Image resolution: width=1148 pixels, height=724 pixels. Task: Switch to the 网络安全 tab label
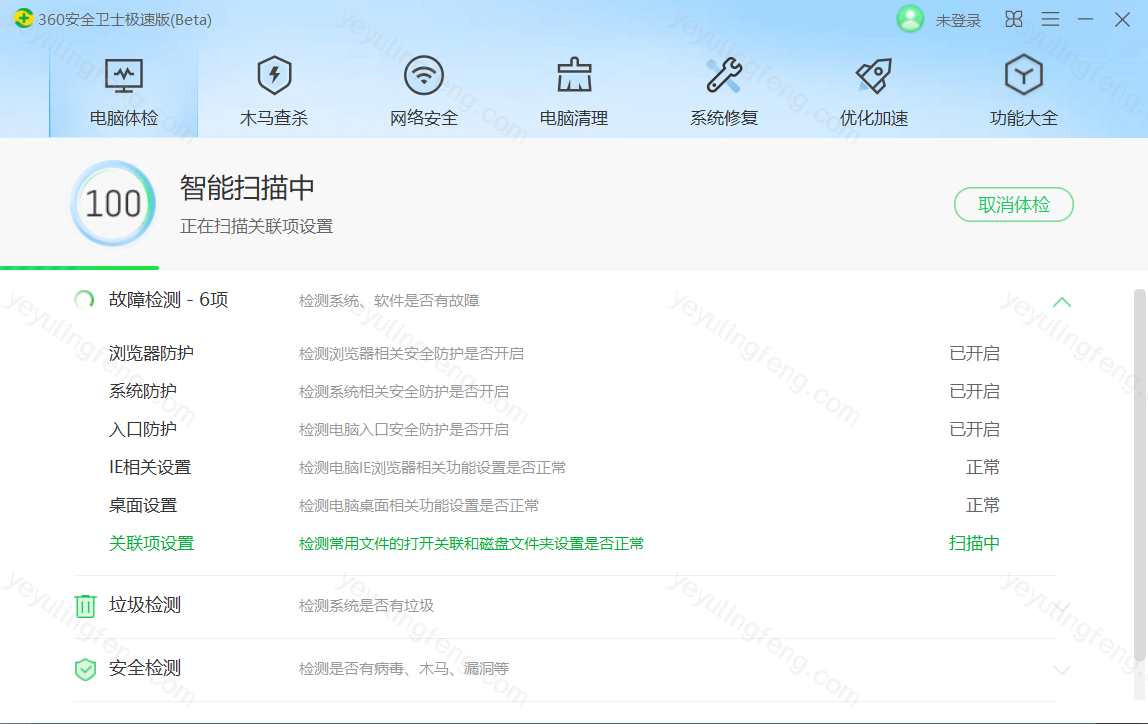tap(424, 118)
